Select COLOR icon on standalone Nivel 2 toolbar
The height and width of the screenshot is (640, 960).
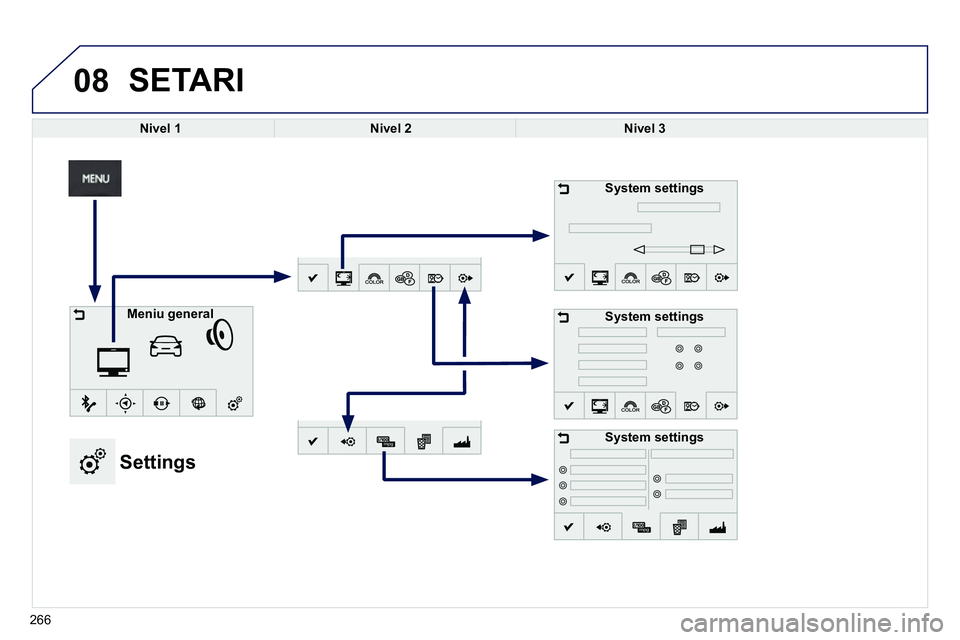click(x=374, y=278)
